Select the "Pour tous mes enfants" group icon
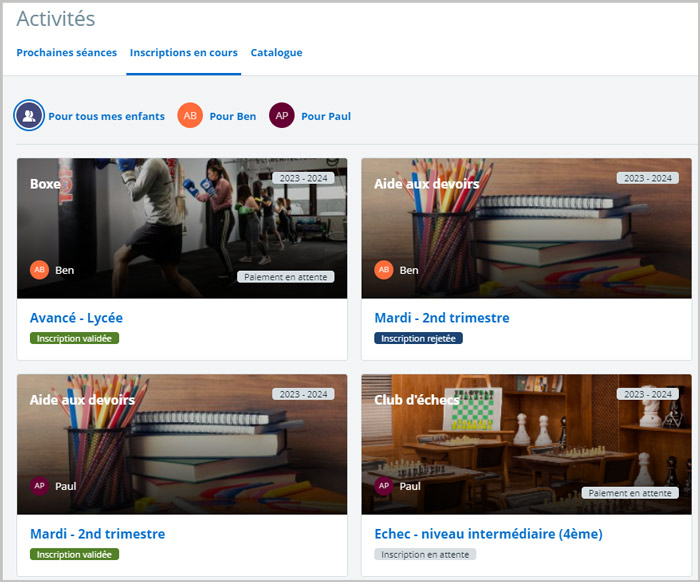This screenshot has width=700, height=582. [x=29, y=116]
